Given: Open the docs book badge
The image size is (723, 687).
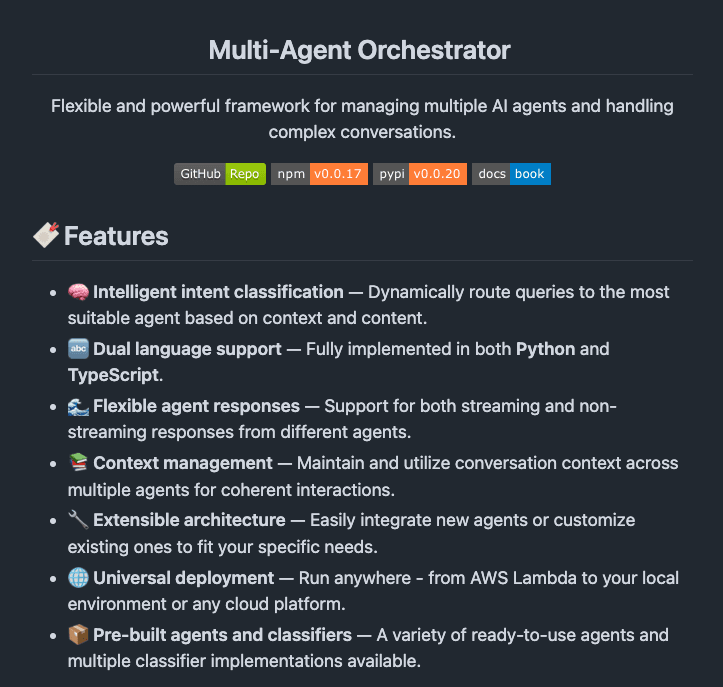Looking at the screenshot, I should [511, 174].
